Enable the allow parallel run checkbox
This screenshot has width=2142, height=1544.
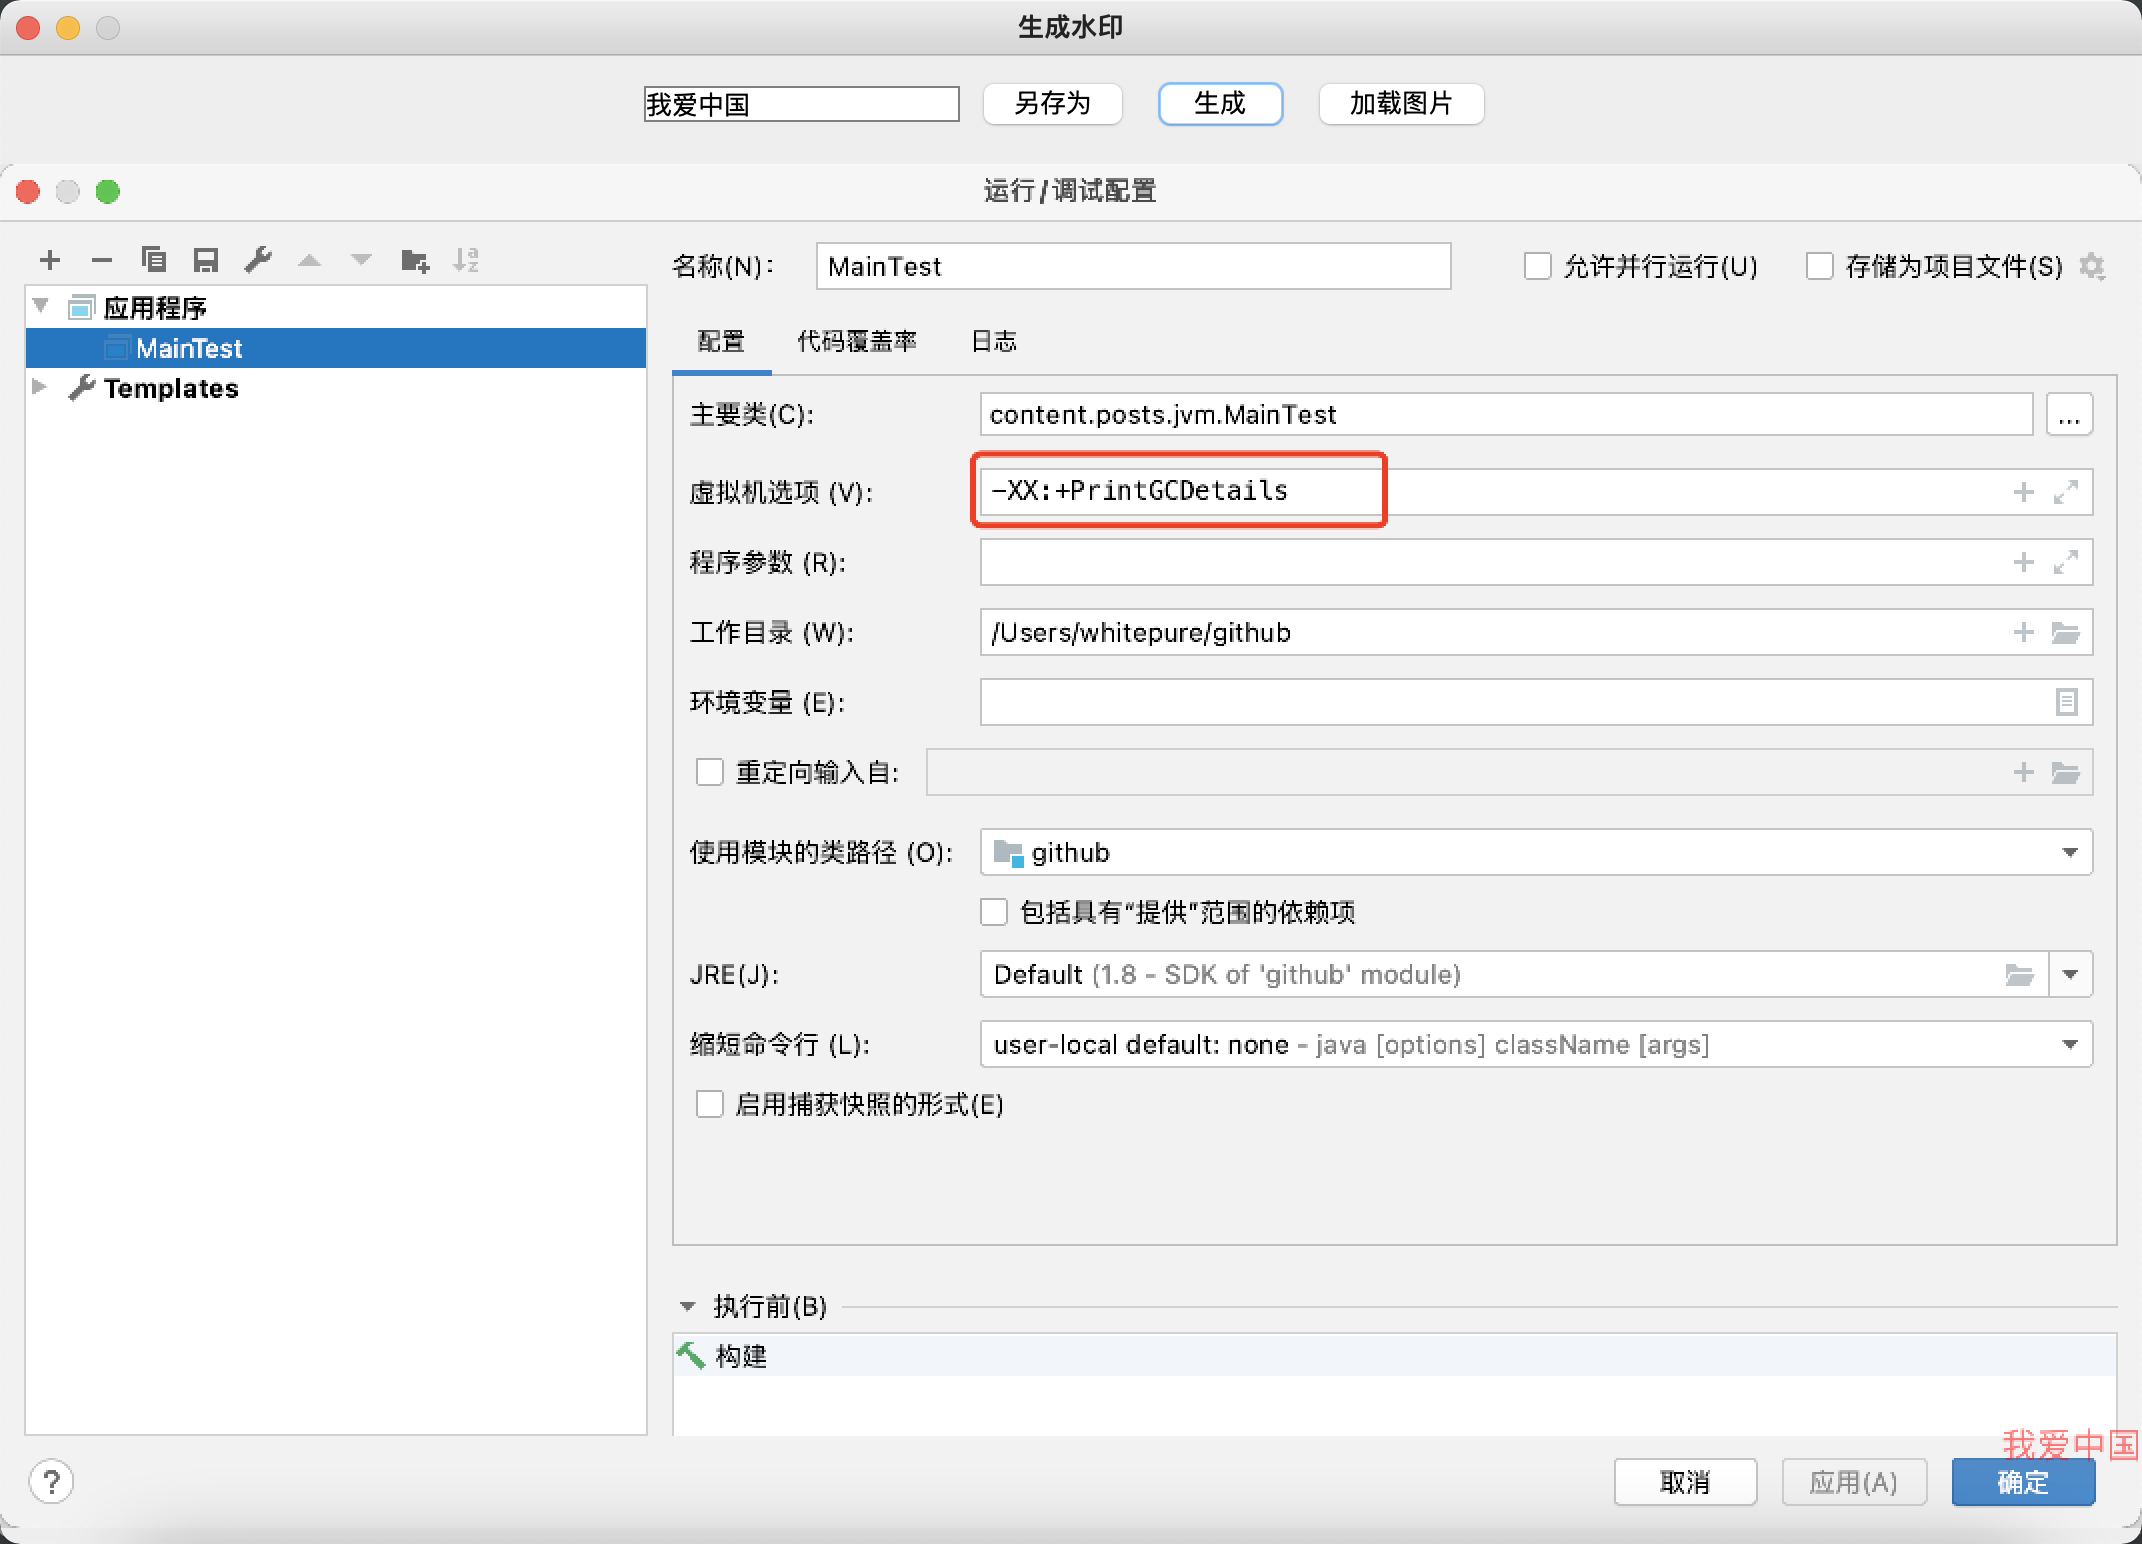point(1537,266)
